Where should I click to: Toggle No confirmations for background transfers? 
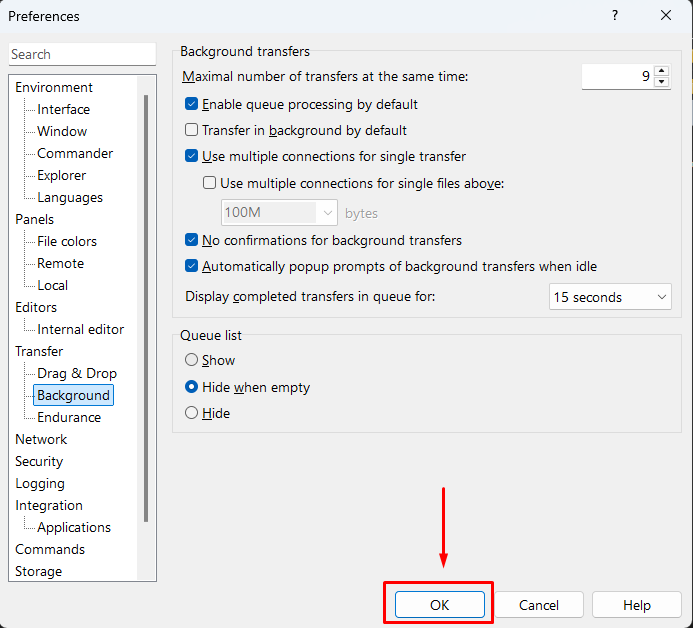[x=192, y=240]
